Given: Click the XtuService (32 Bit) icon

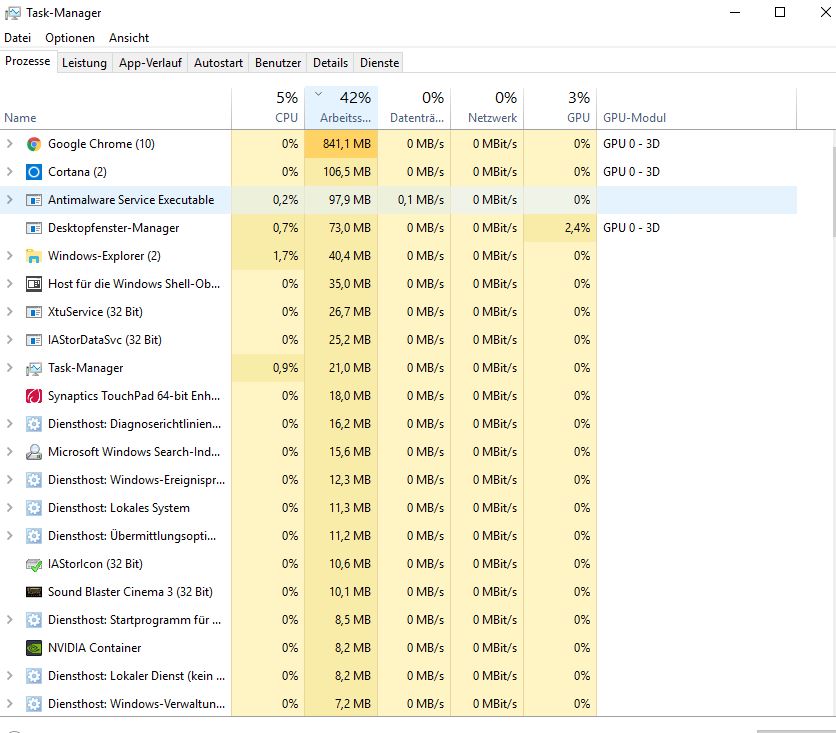Looking at the screenshot, I should pos(34,312).
